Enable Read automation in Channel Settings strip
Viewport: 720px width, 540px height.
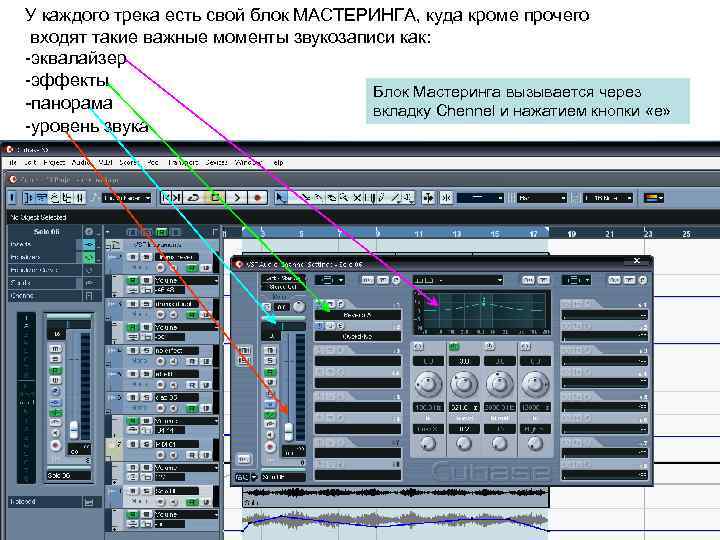point(270,371)
